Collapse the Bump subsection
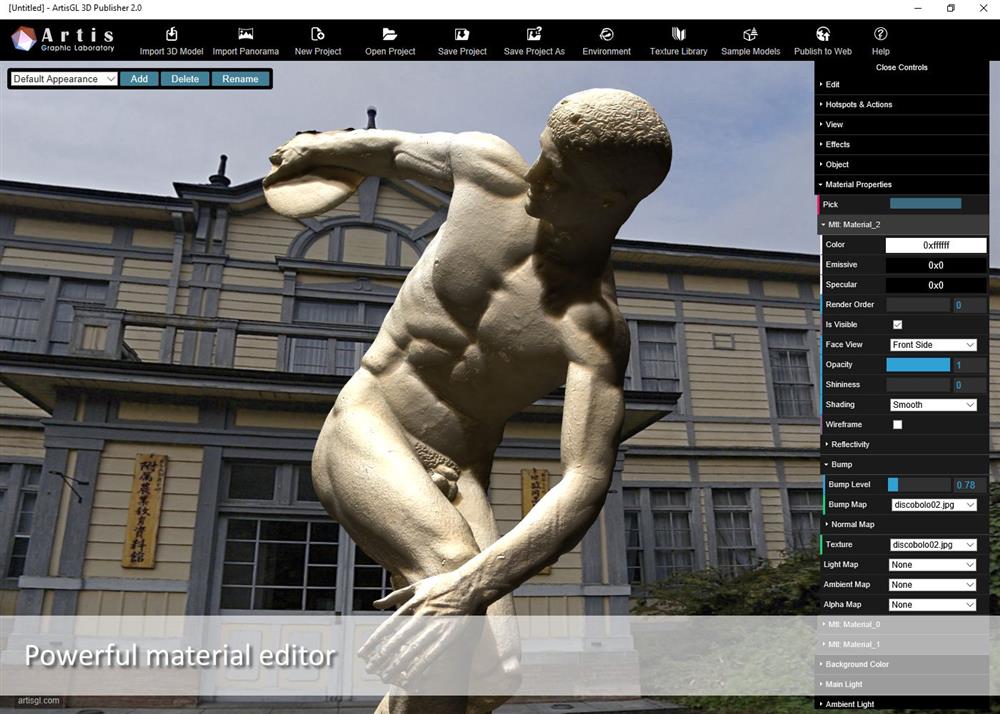1000x714 pixels. click(x=904, y=465)
